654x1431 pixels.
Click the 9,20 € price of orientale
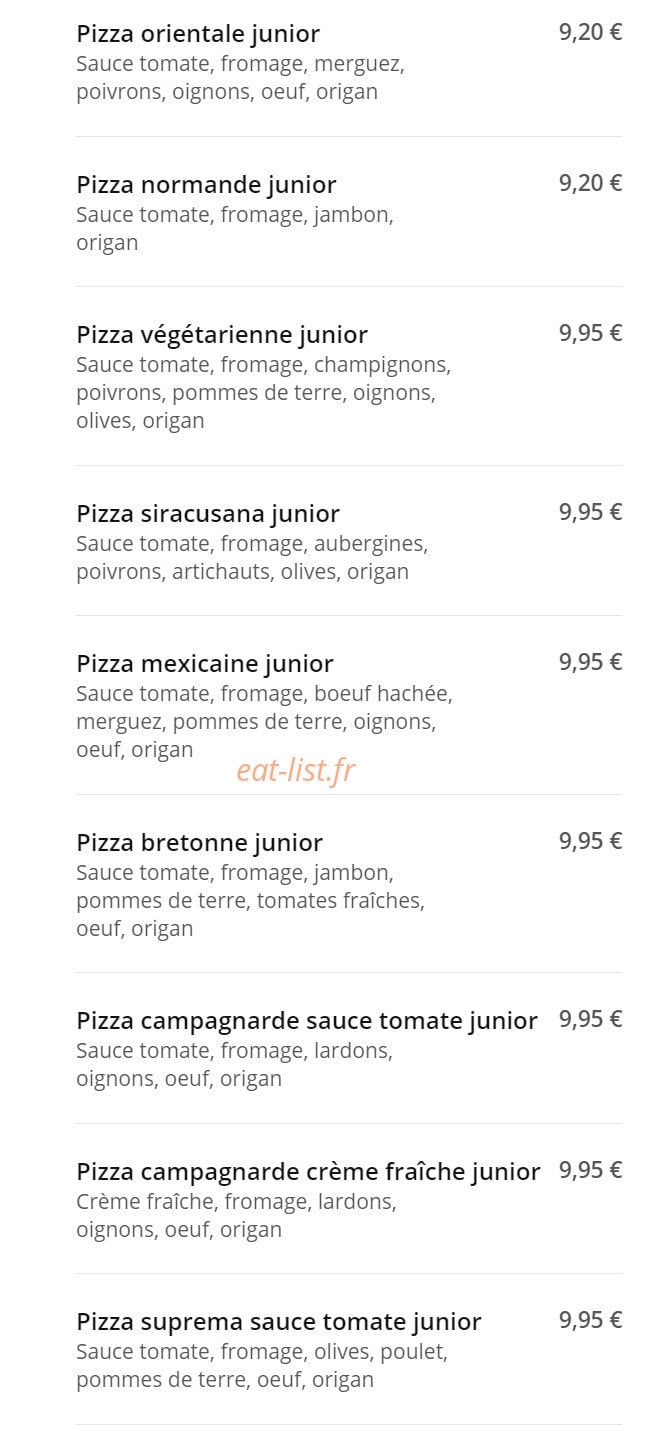coord(590,32)
